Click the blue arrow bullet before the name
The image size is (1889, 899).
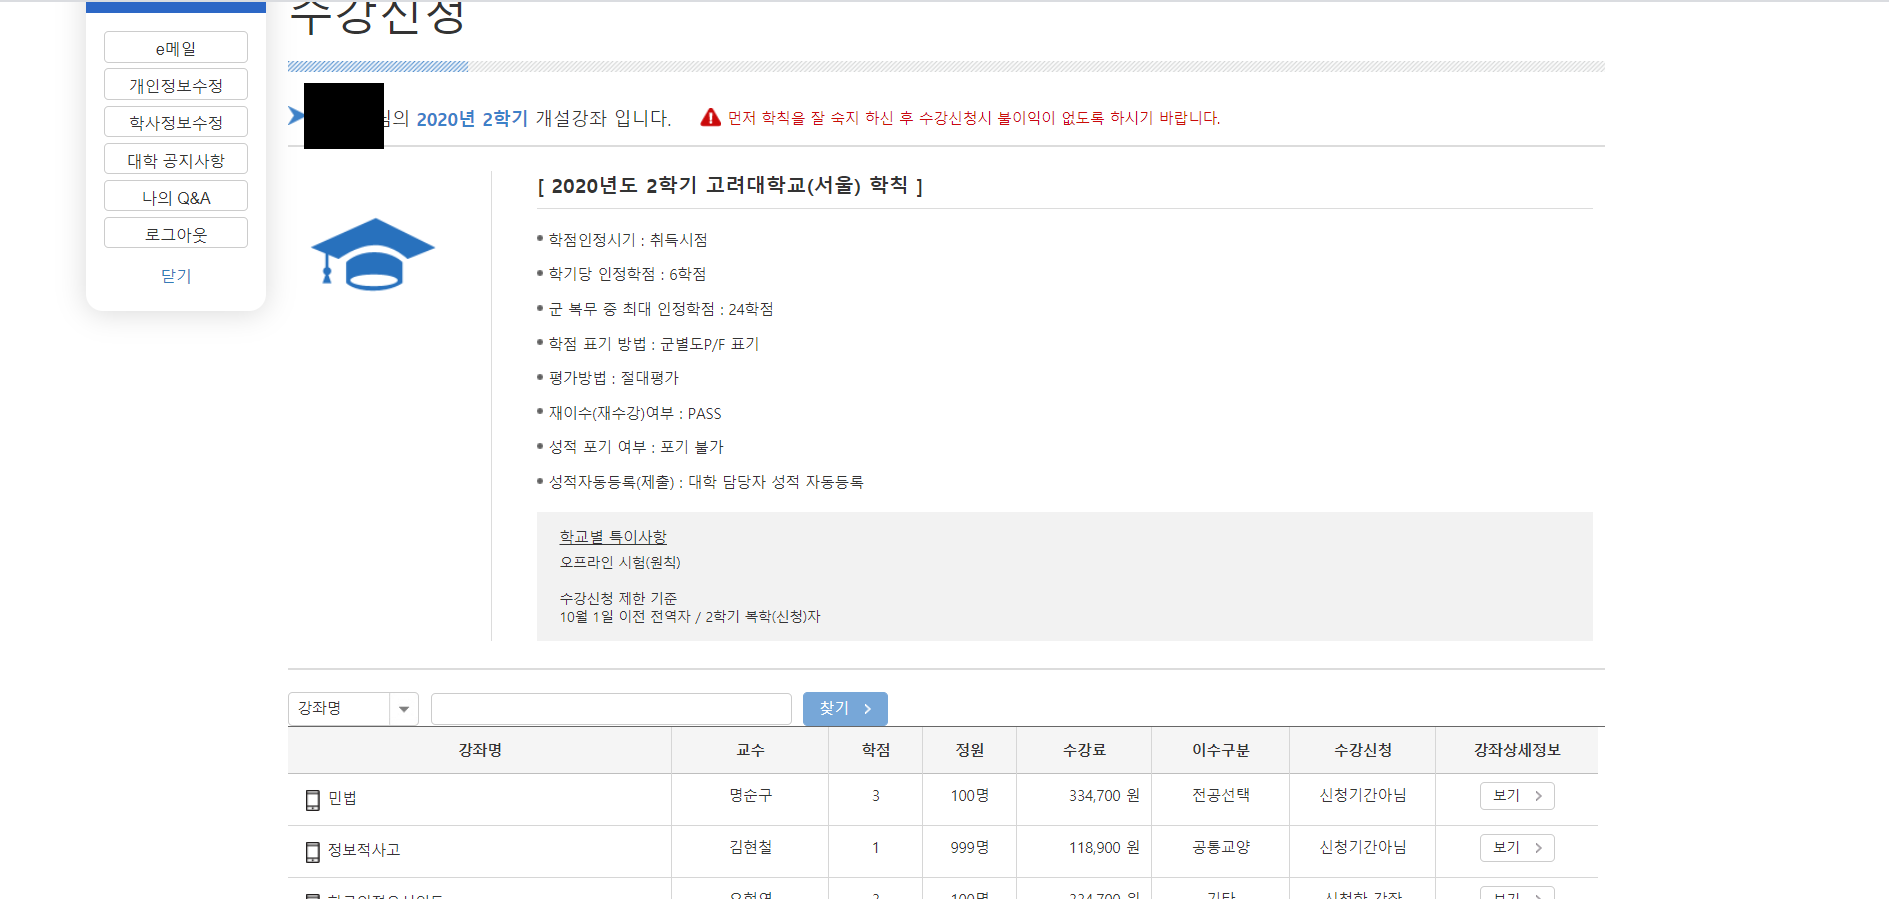click(296, 116)
